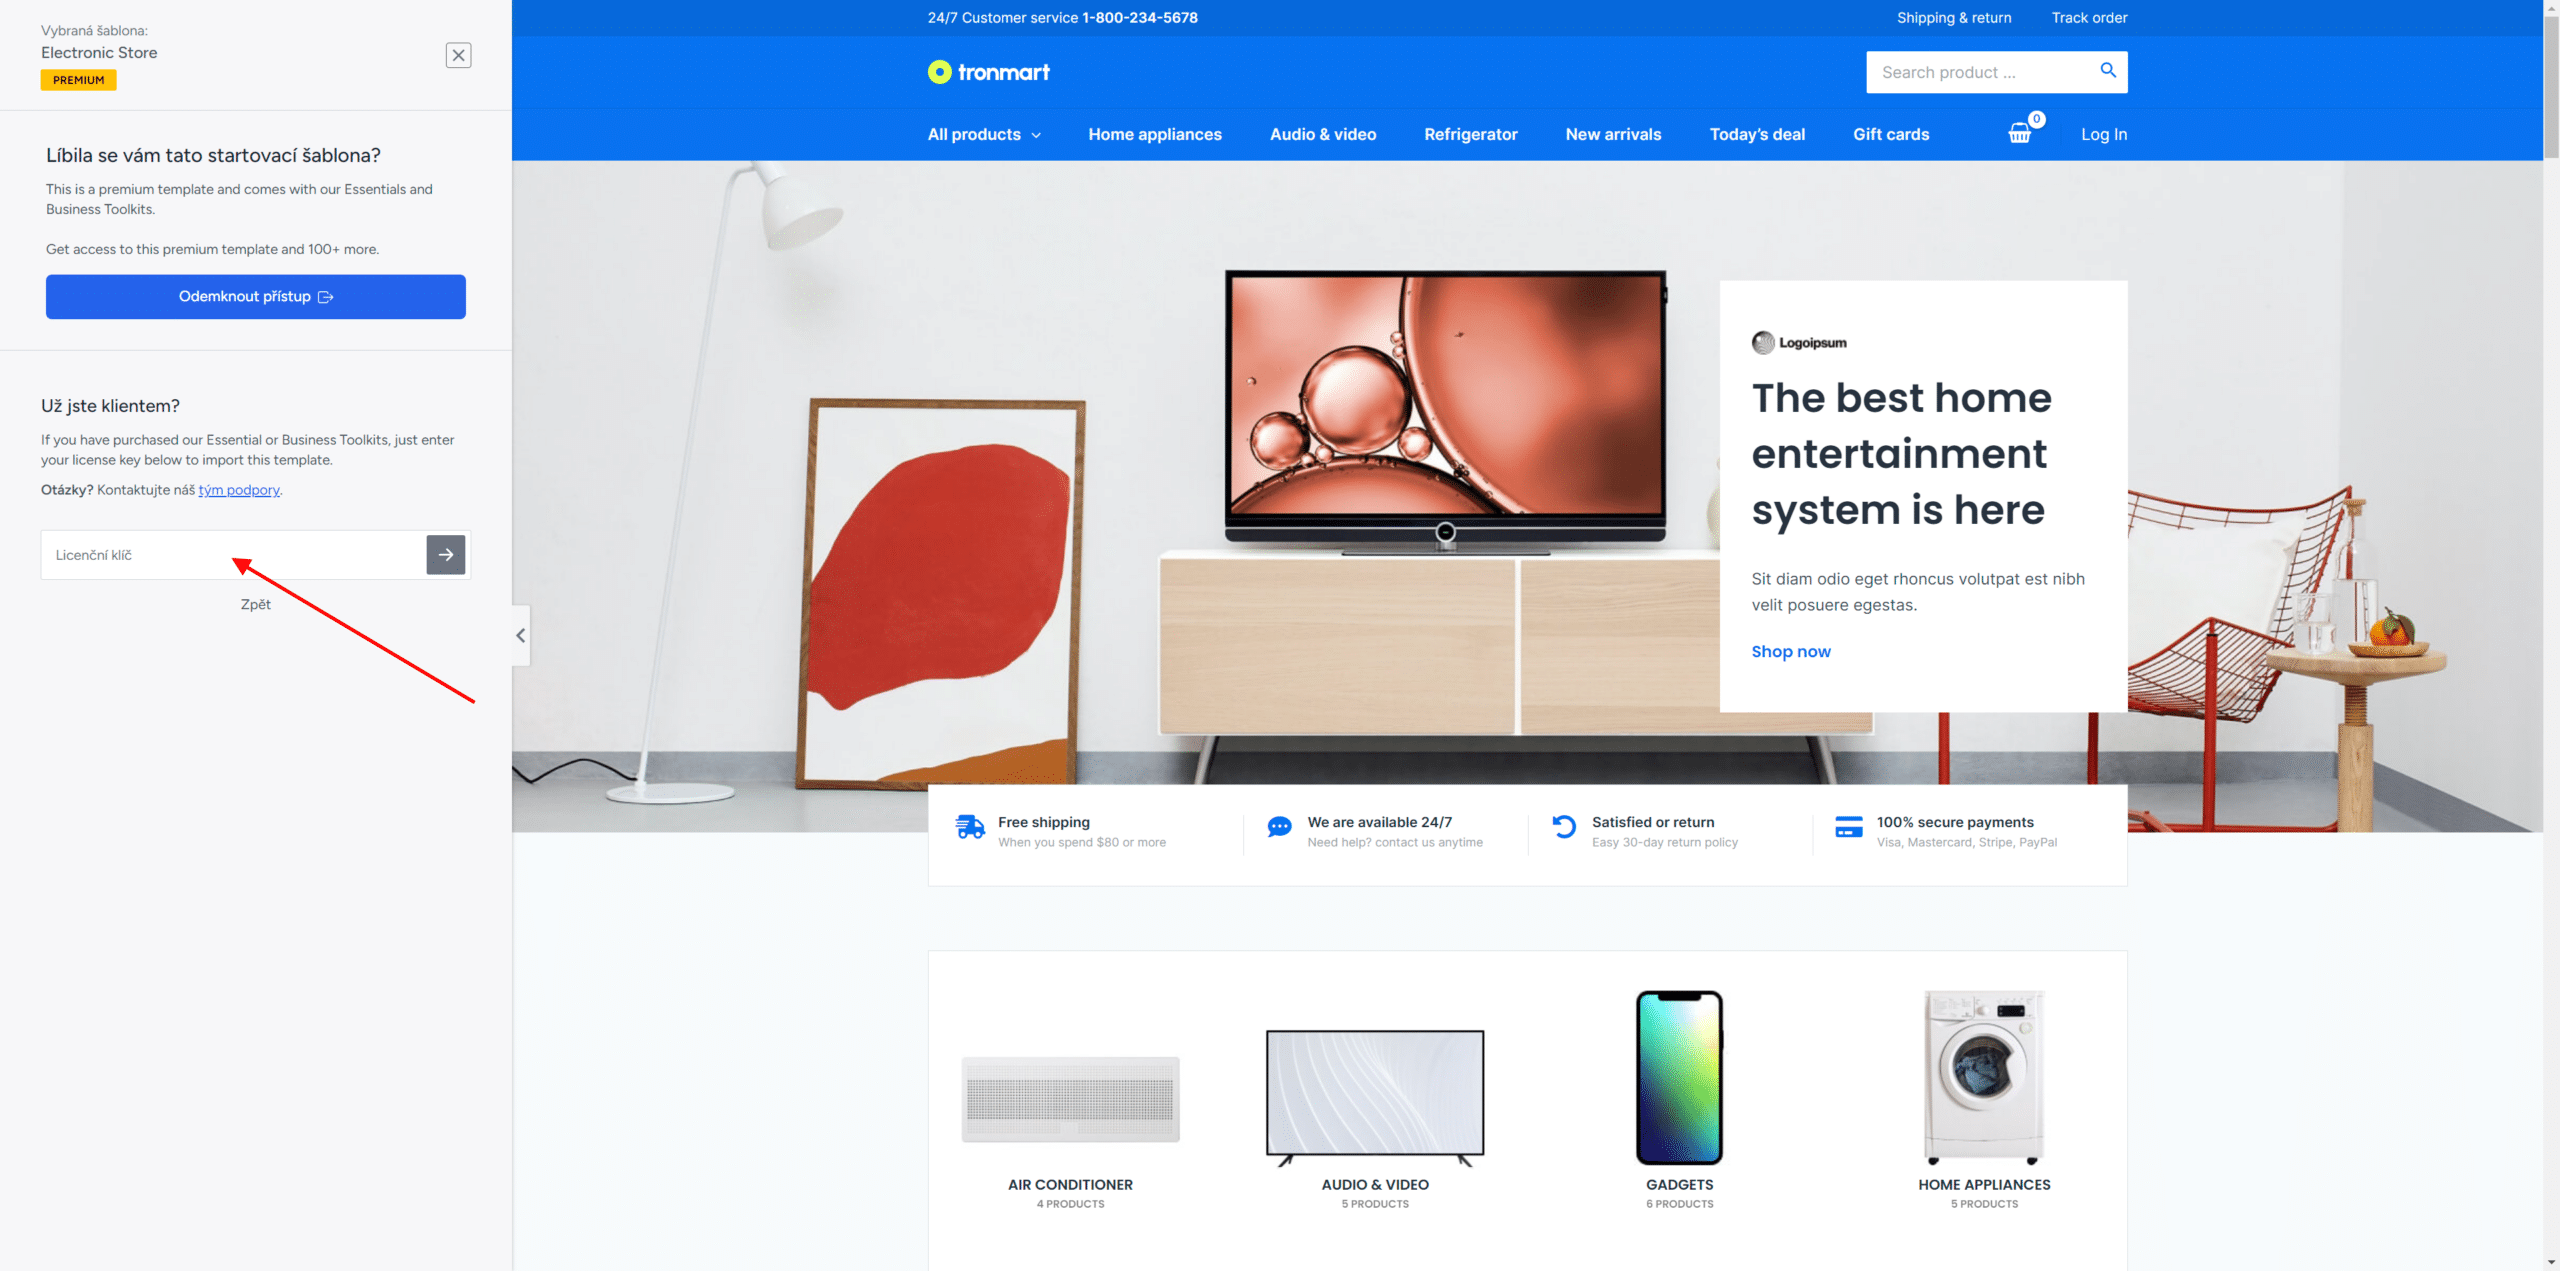
Task: Select the New arrivals menu item
Action: click(x=1613, y=134)
